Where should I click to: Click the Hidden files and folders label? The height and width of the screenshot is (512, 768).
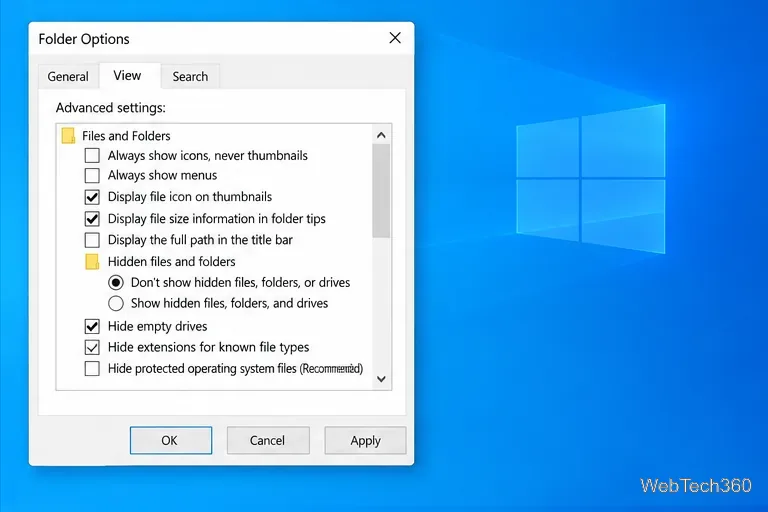(x=171, y=262)
